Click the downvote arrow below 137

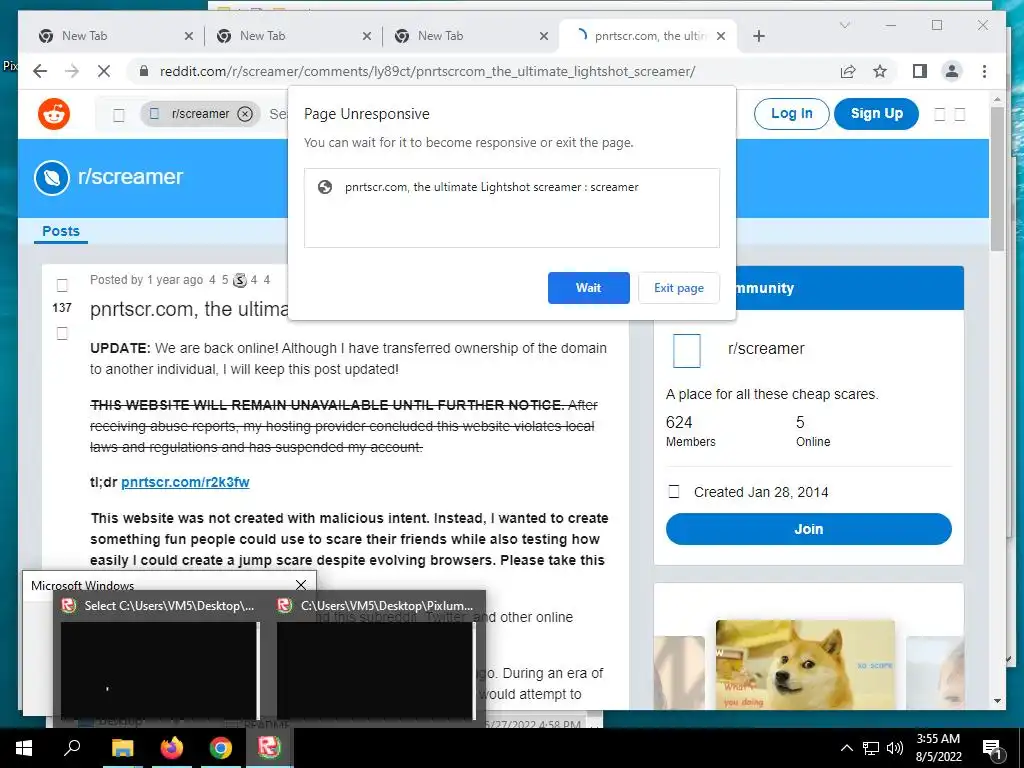(62, 334)
